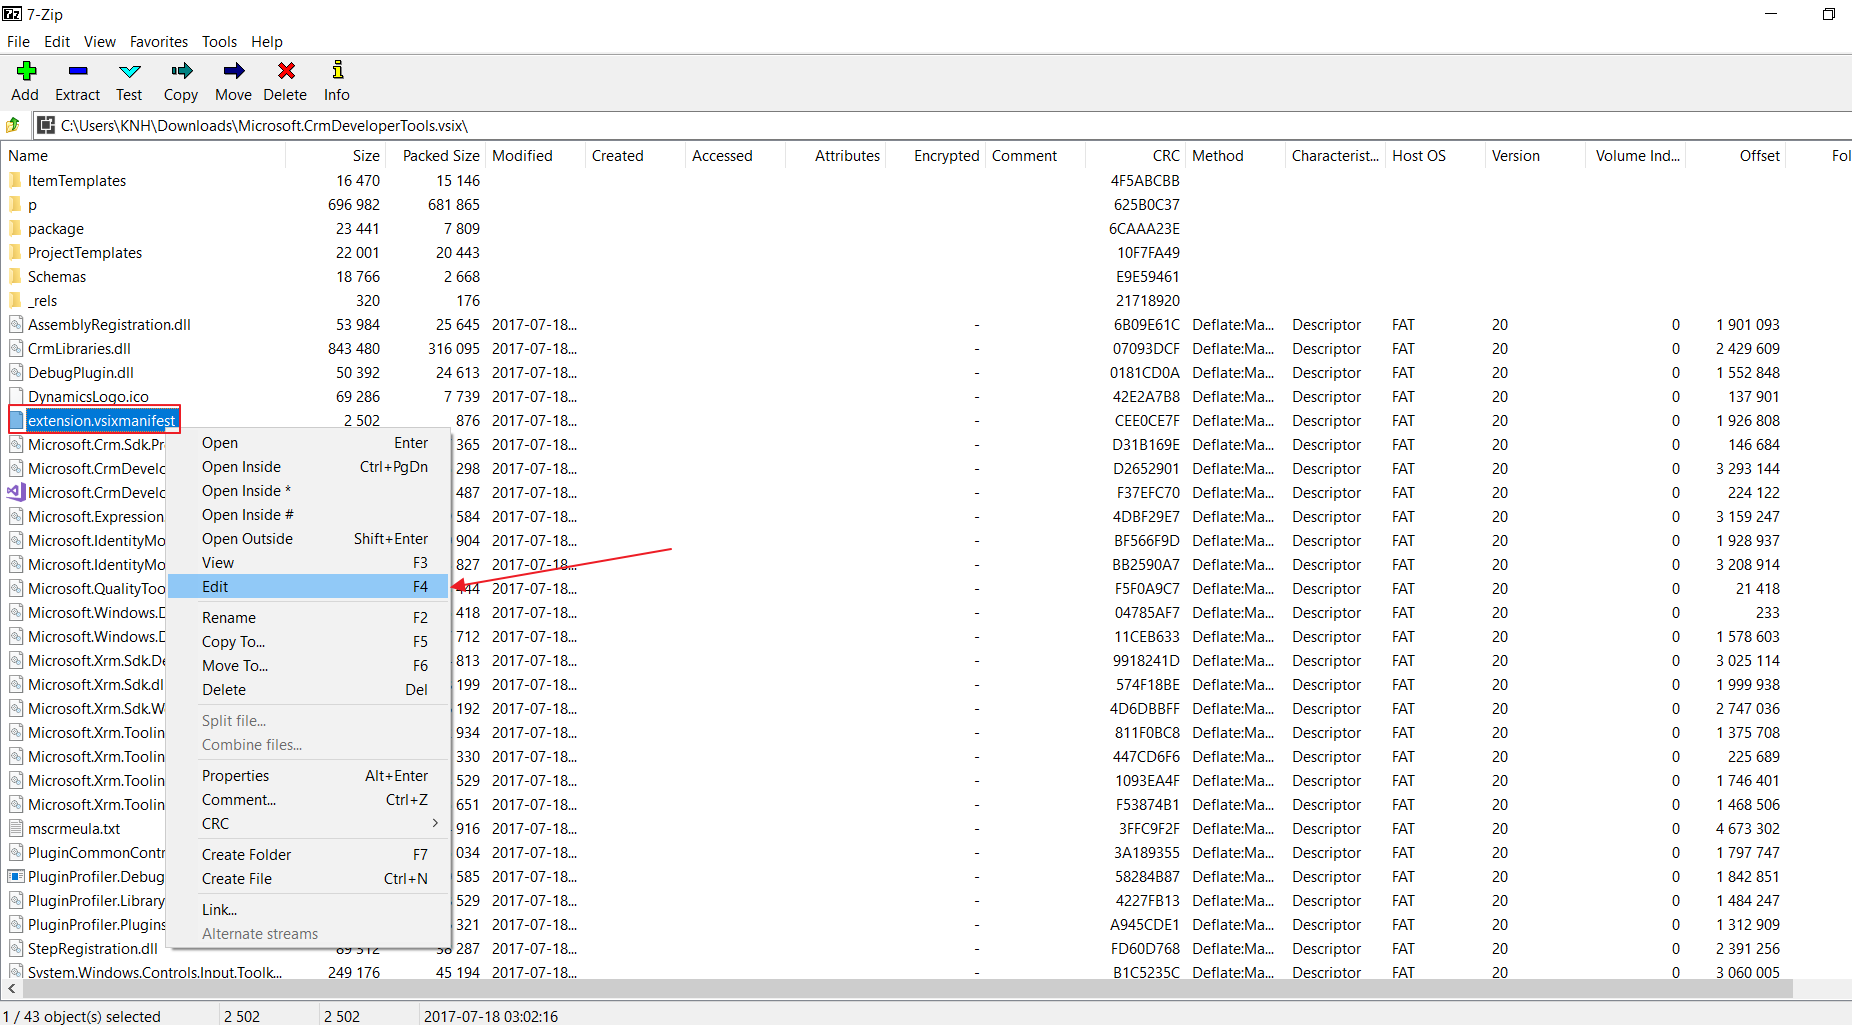Choose Rename in context menu

click(308, 618)
